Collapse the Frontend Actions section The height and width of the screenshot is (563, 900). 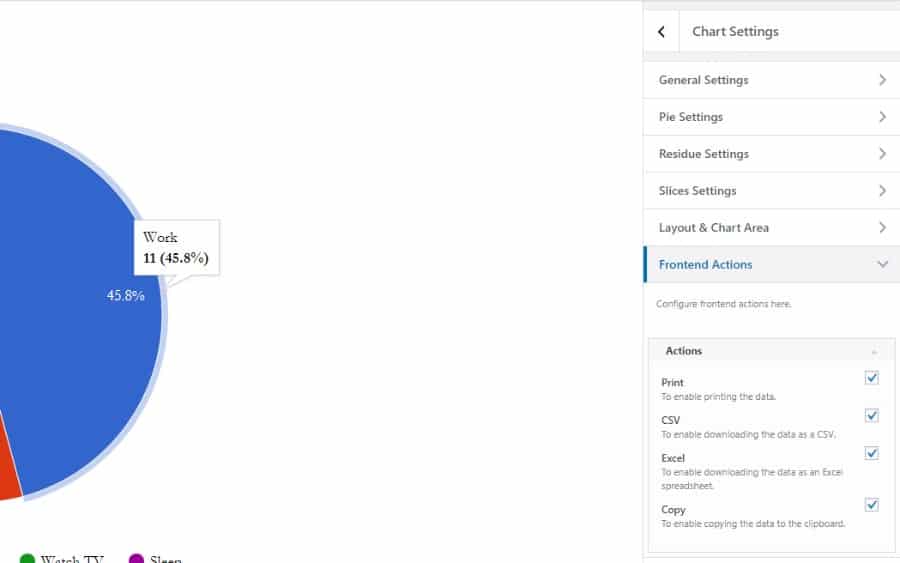coord(882,265)
